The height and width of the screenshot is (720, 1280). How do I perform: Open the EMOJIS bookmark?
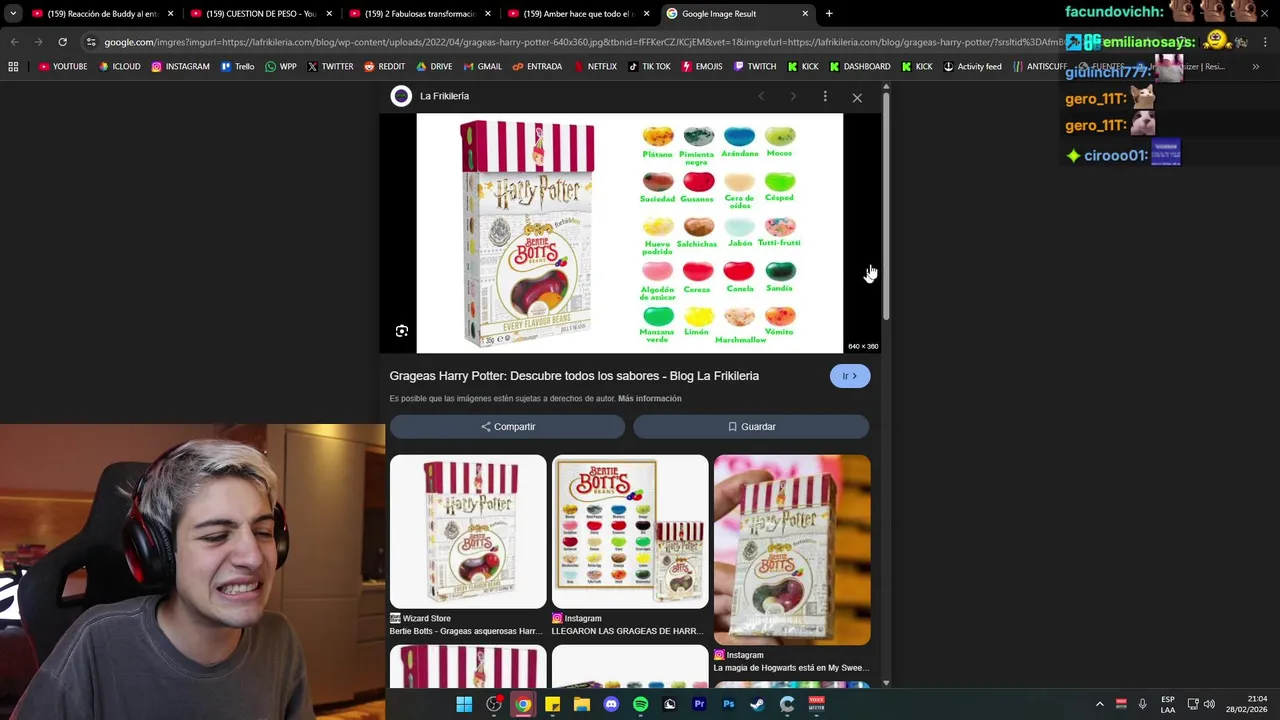(x=702, y=66)
